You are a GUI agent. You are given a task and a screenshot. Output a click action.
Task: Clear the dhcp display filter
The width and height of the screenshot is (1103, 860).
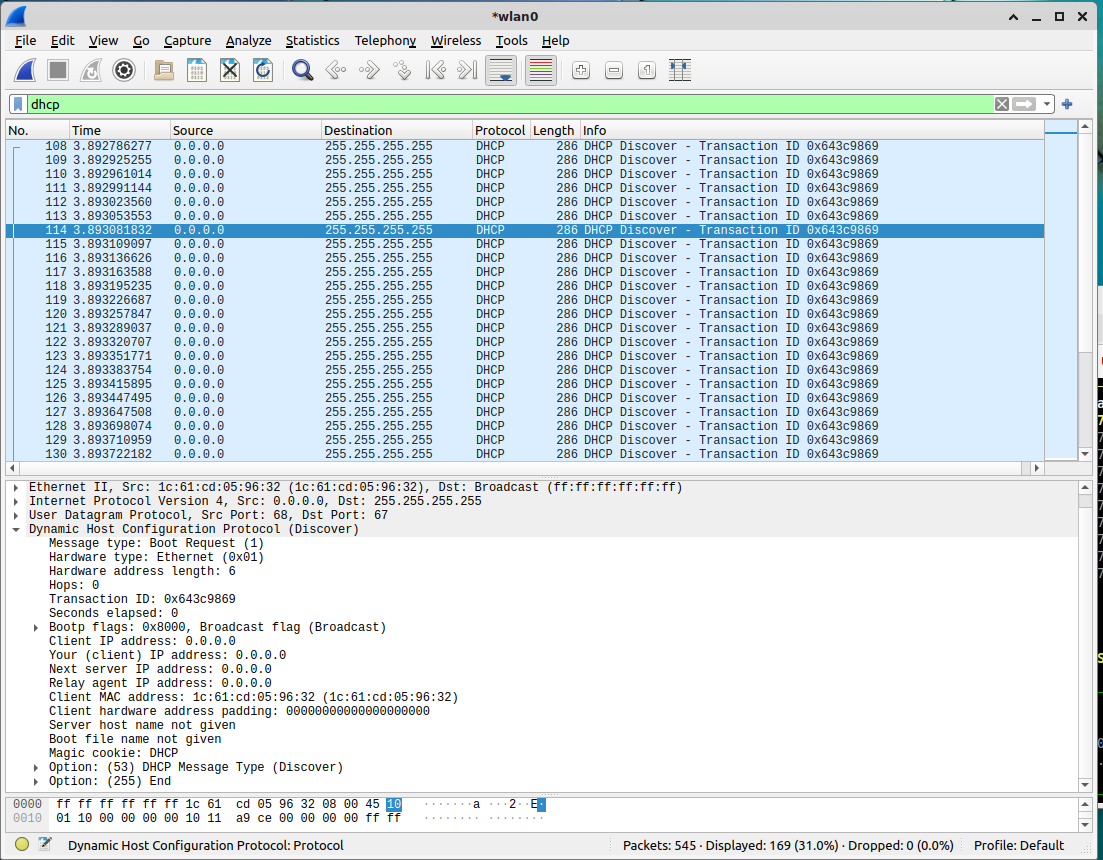click(x=1003, y=103)
